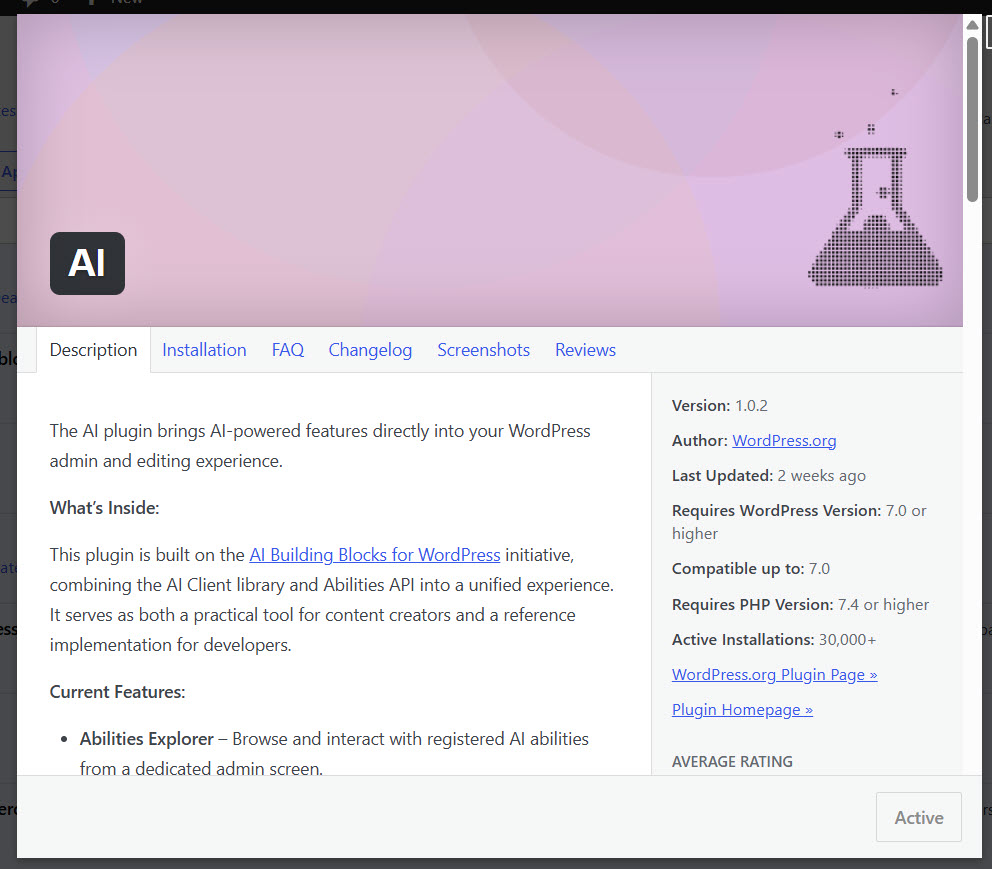Go to the Reviews tab
The image size is (992, 869).
pyautogui.click(x=585, y=350)
